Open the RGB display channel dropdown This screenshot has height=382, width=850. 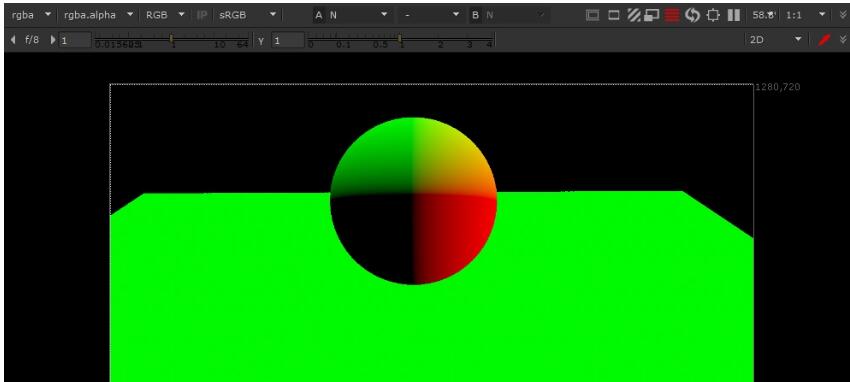coord(165,15)
